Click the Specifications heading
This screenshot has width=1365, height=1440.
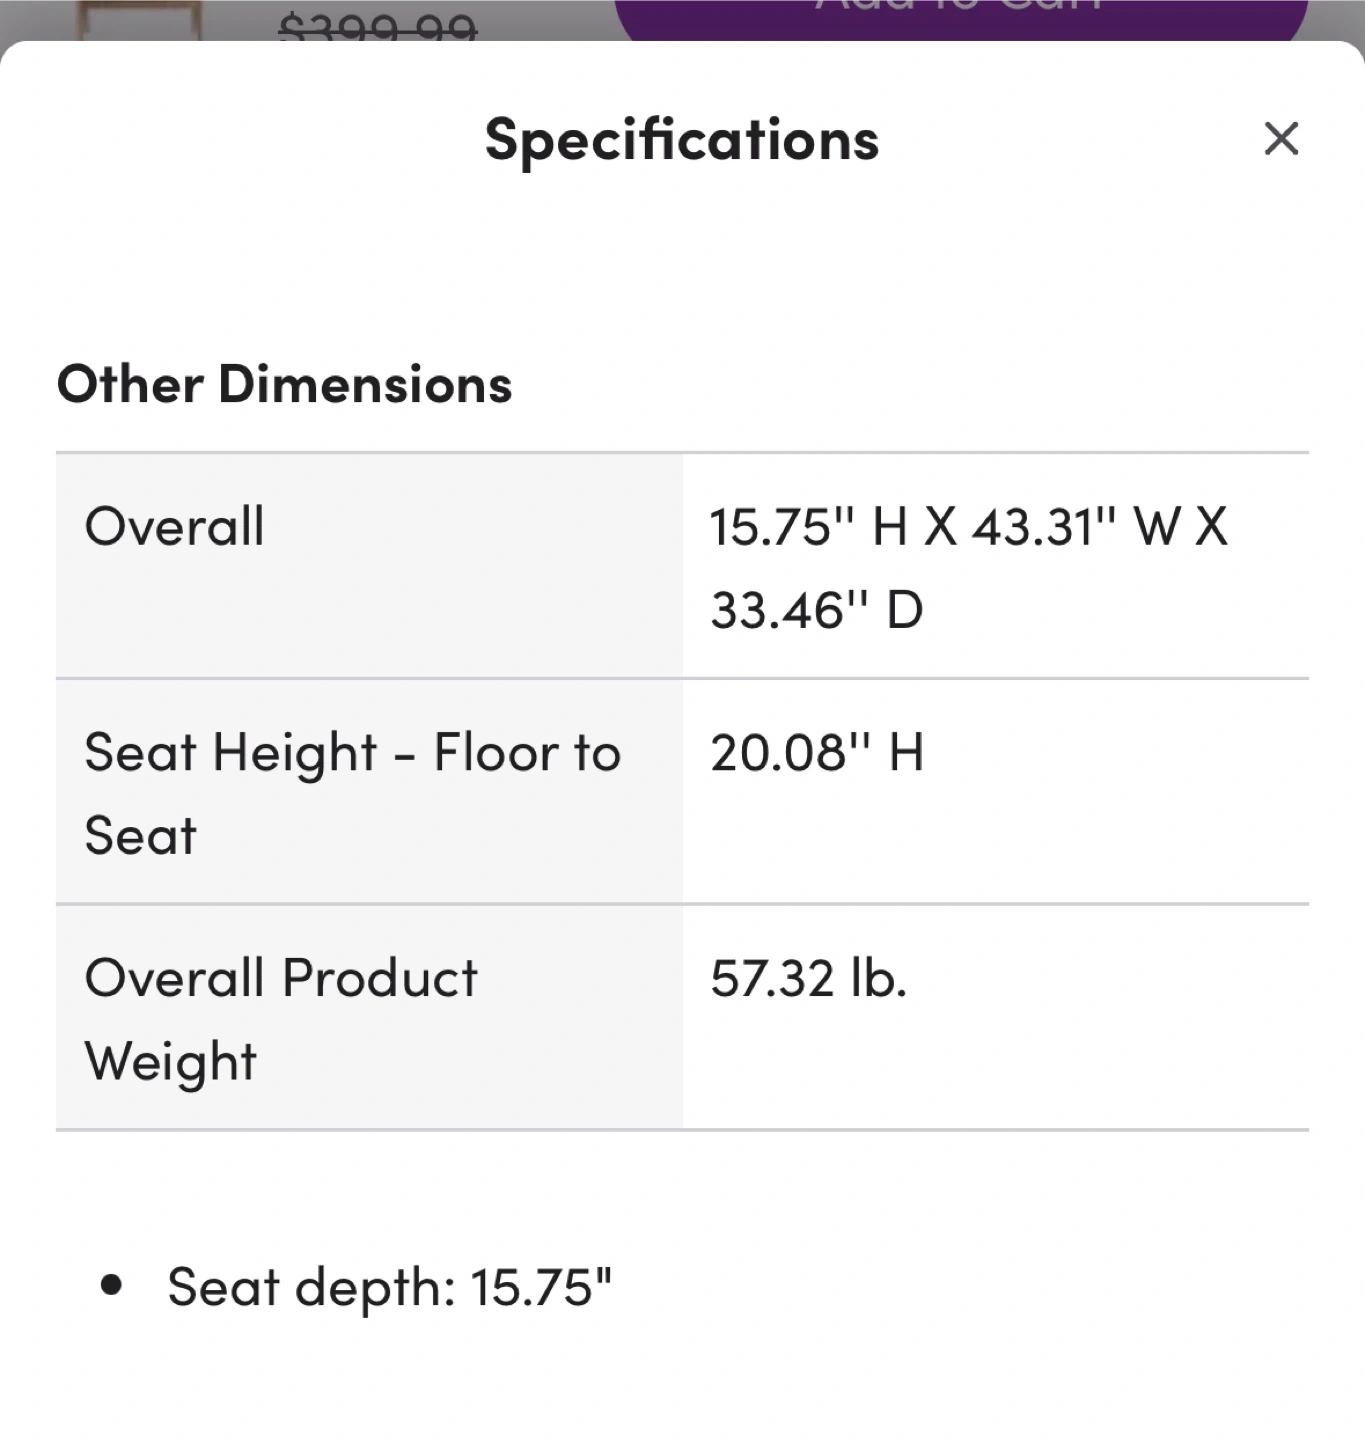tap(682, 139)
